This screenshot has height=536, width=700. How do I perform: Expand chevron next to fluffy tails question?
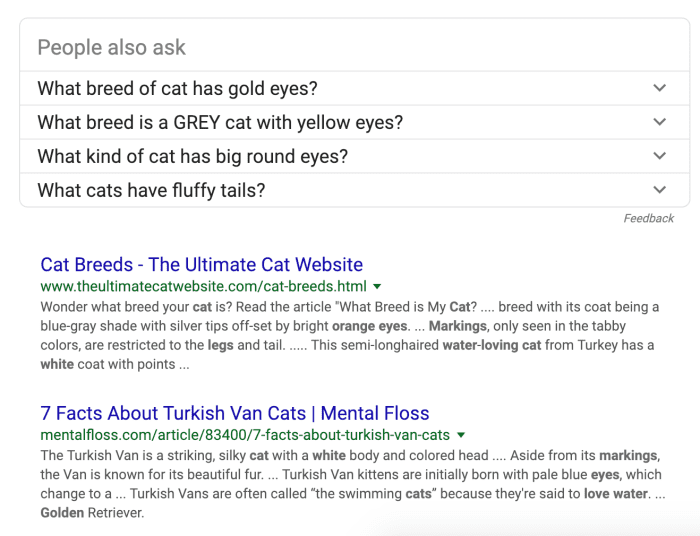click(x=659, y=190)
